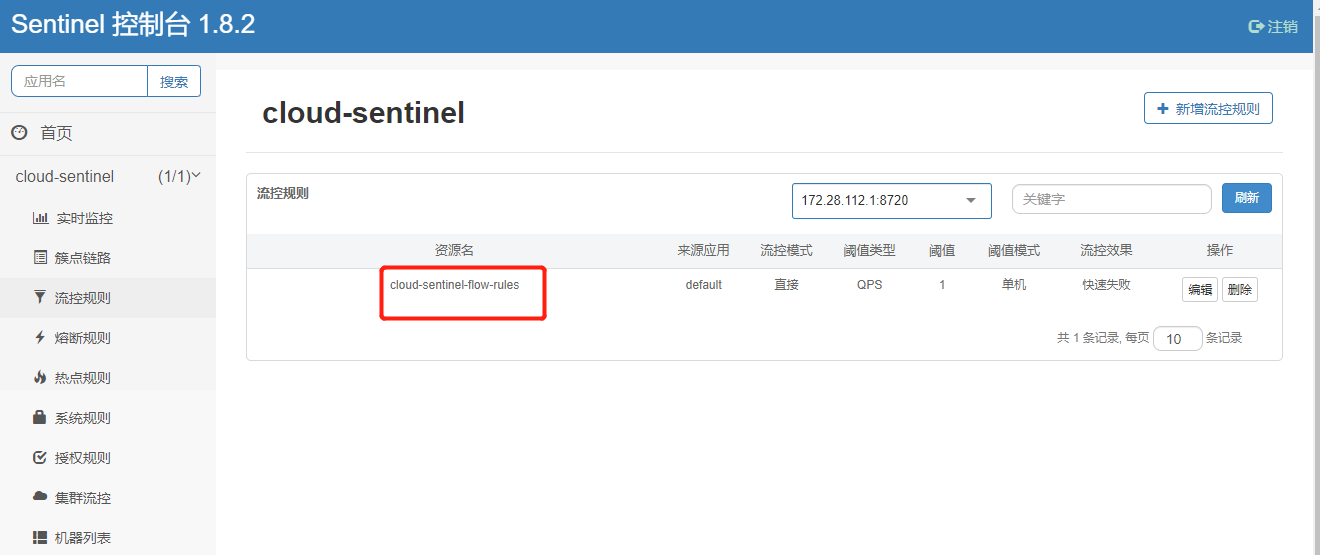The image size is (1320, 555).
Task: Click the 操作 column header
Action: coord(1220,250)
